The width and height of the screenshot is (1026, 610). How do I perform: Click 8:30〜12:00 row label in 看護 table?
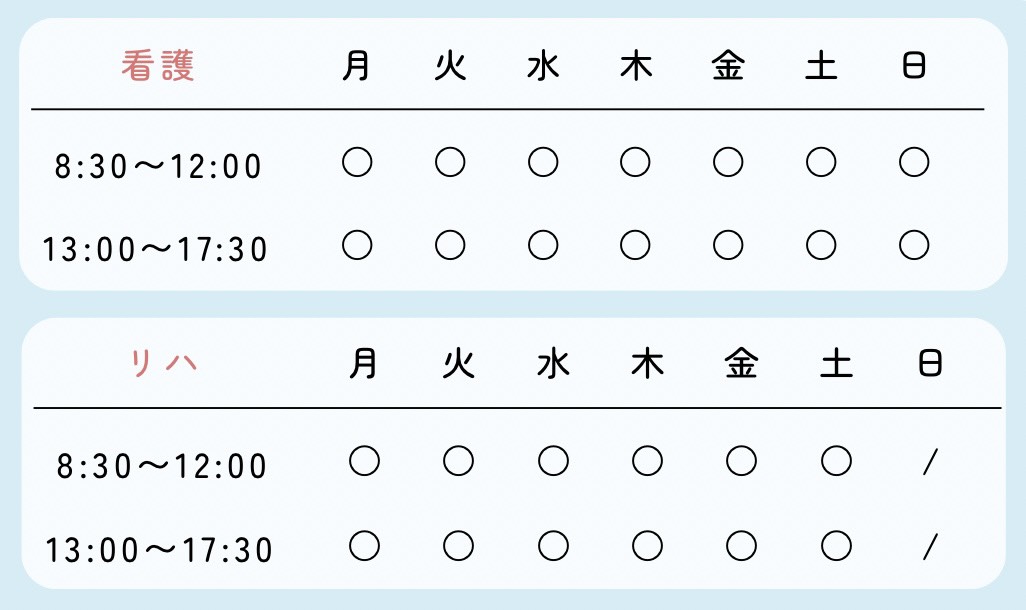[159, 166]
